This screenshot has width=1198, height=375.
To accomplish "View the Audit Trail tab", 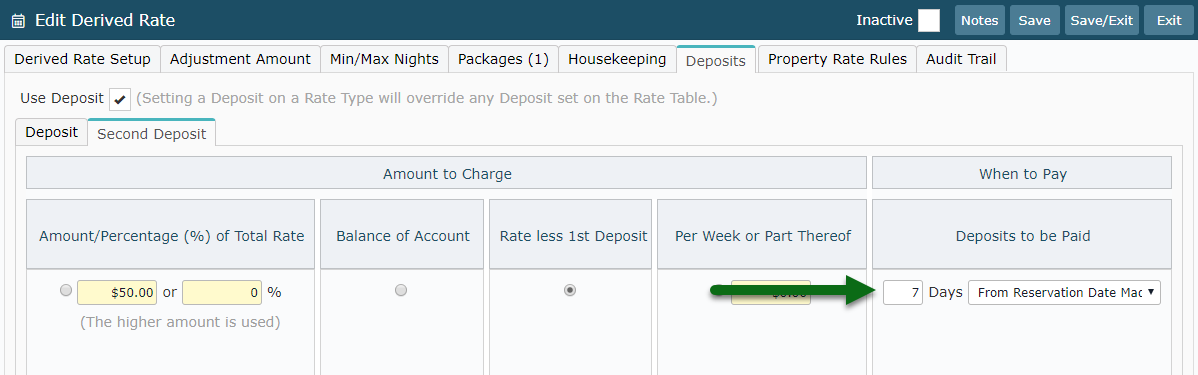I will click(961, 60).
